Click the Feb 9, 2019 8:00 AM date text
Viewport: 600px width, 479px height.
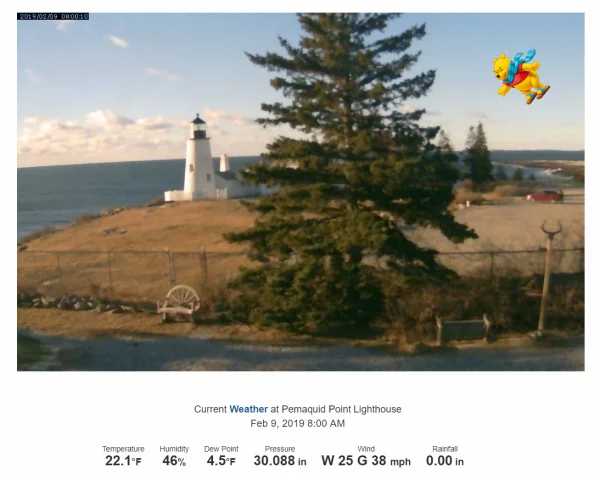pos(298,424)
